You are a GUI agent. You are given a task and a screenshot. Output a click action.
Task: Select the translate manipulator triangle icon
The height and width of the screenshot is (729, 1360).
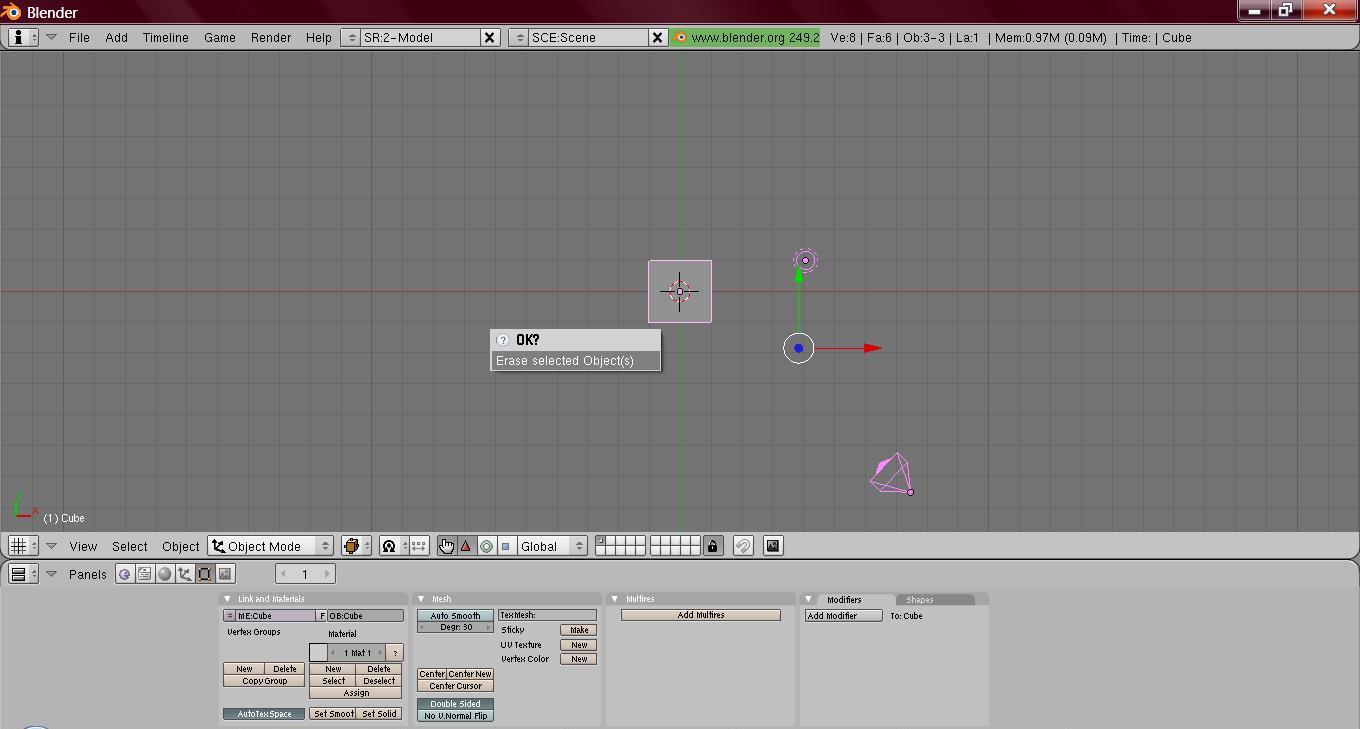(x=466, y=546)
